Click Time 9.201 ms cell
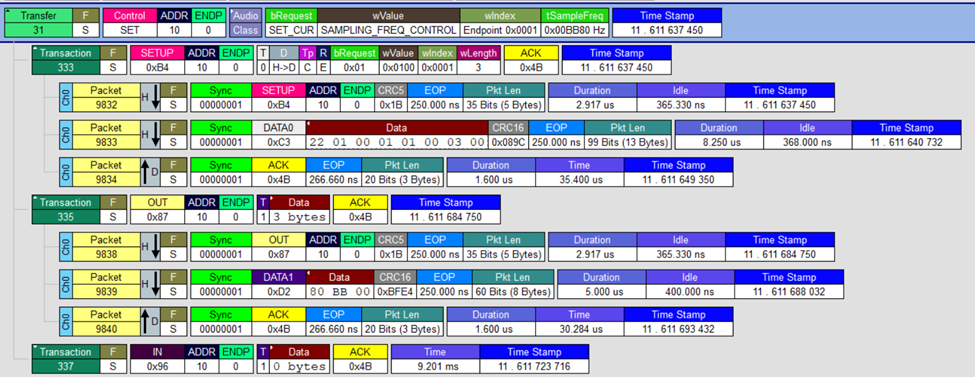The height and width of the screenshot is (377, 975). 435,359
